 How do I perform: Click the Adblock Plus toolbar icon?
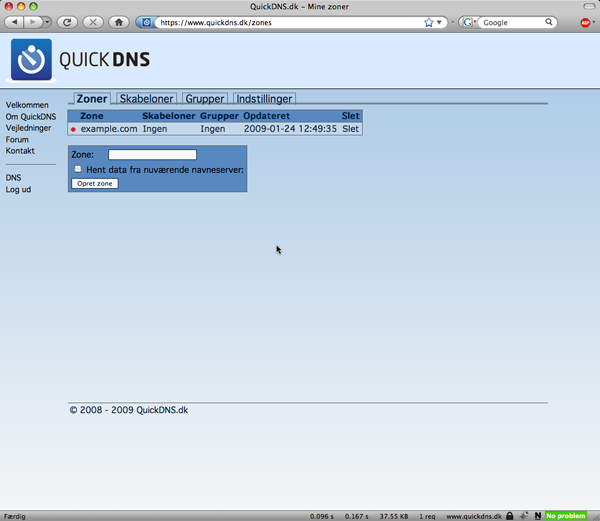tap(585, 21)
